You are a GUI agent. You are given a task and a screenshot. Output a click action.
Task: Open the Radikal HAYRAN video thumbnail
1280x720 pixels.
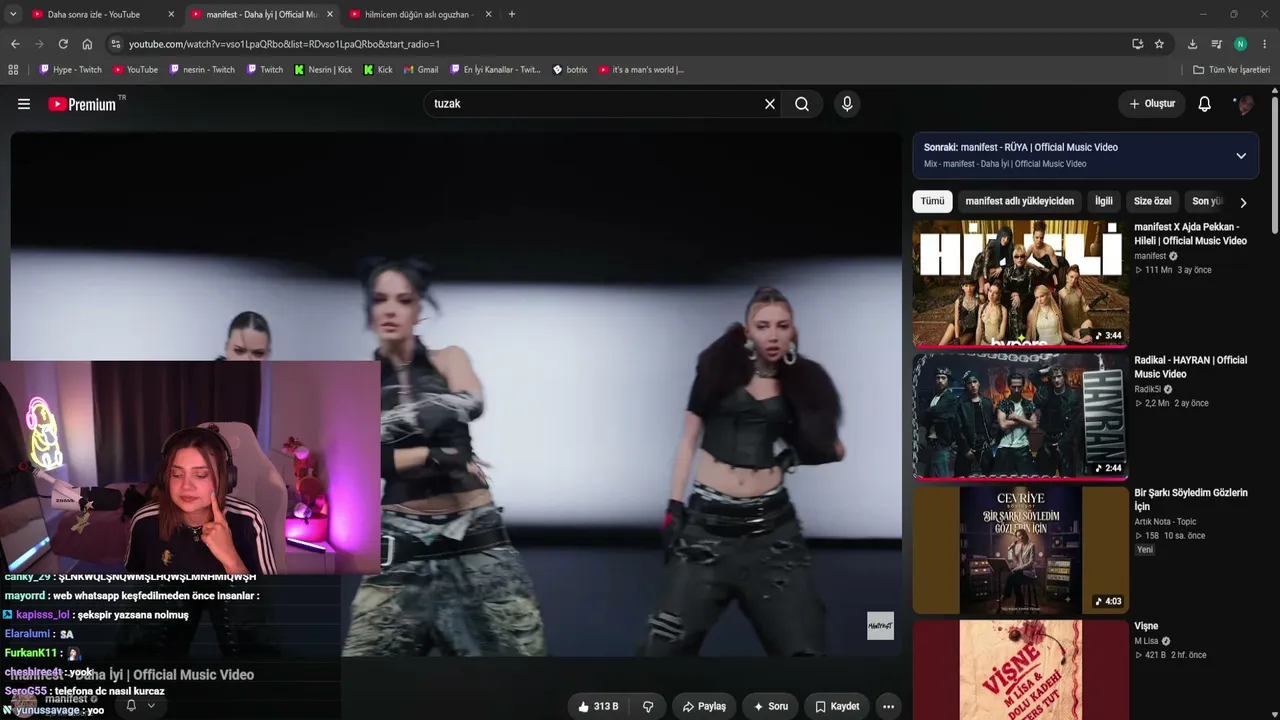[x=1020, y=416]
